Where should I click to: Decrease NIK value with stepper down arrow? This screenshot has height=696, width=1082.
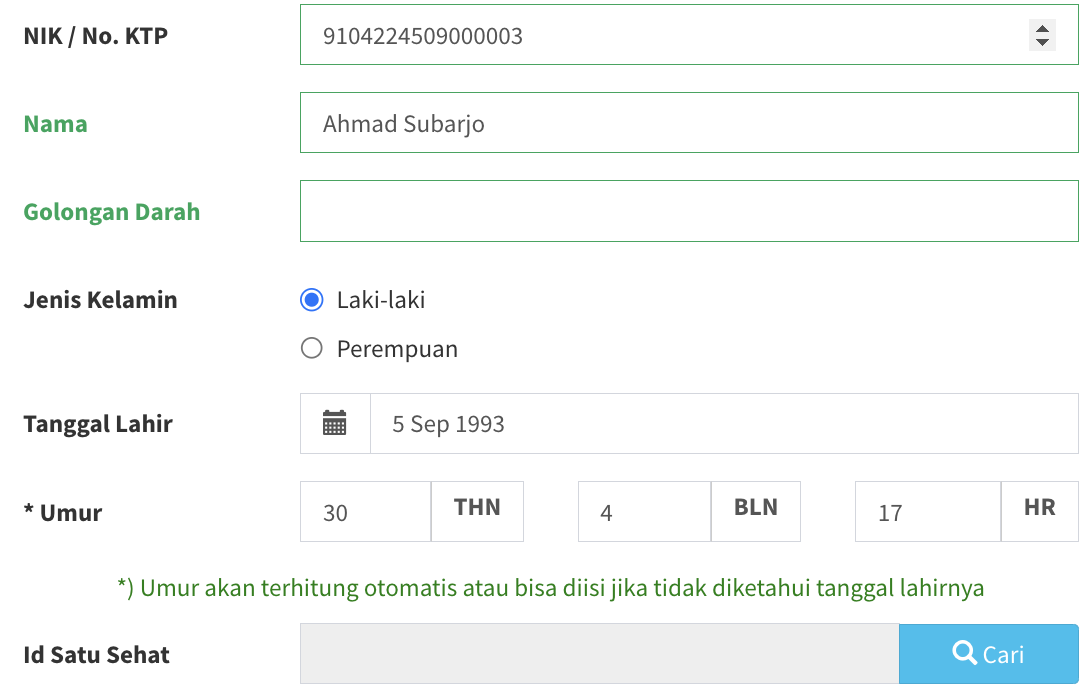click(1042, 42)
